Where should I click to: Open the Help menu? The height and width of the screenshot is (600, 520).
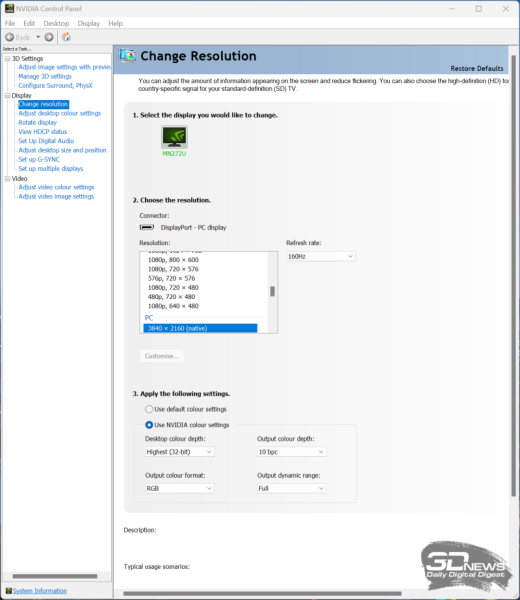(x=115, y=23)
